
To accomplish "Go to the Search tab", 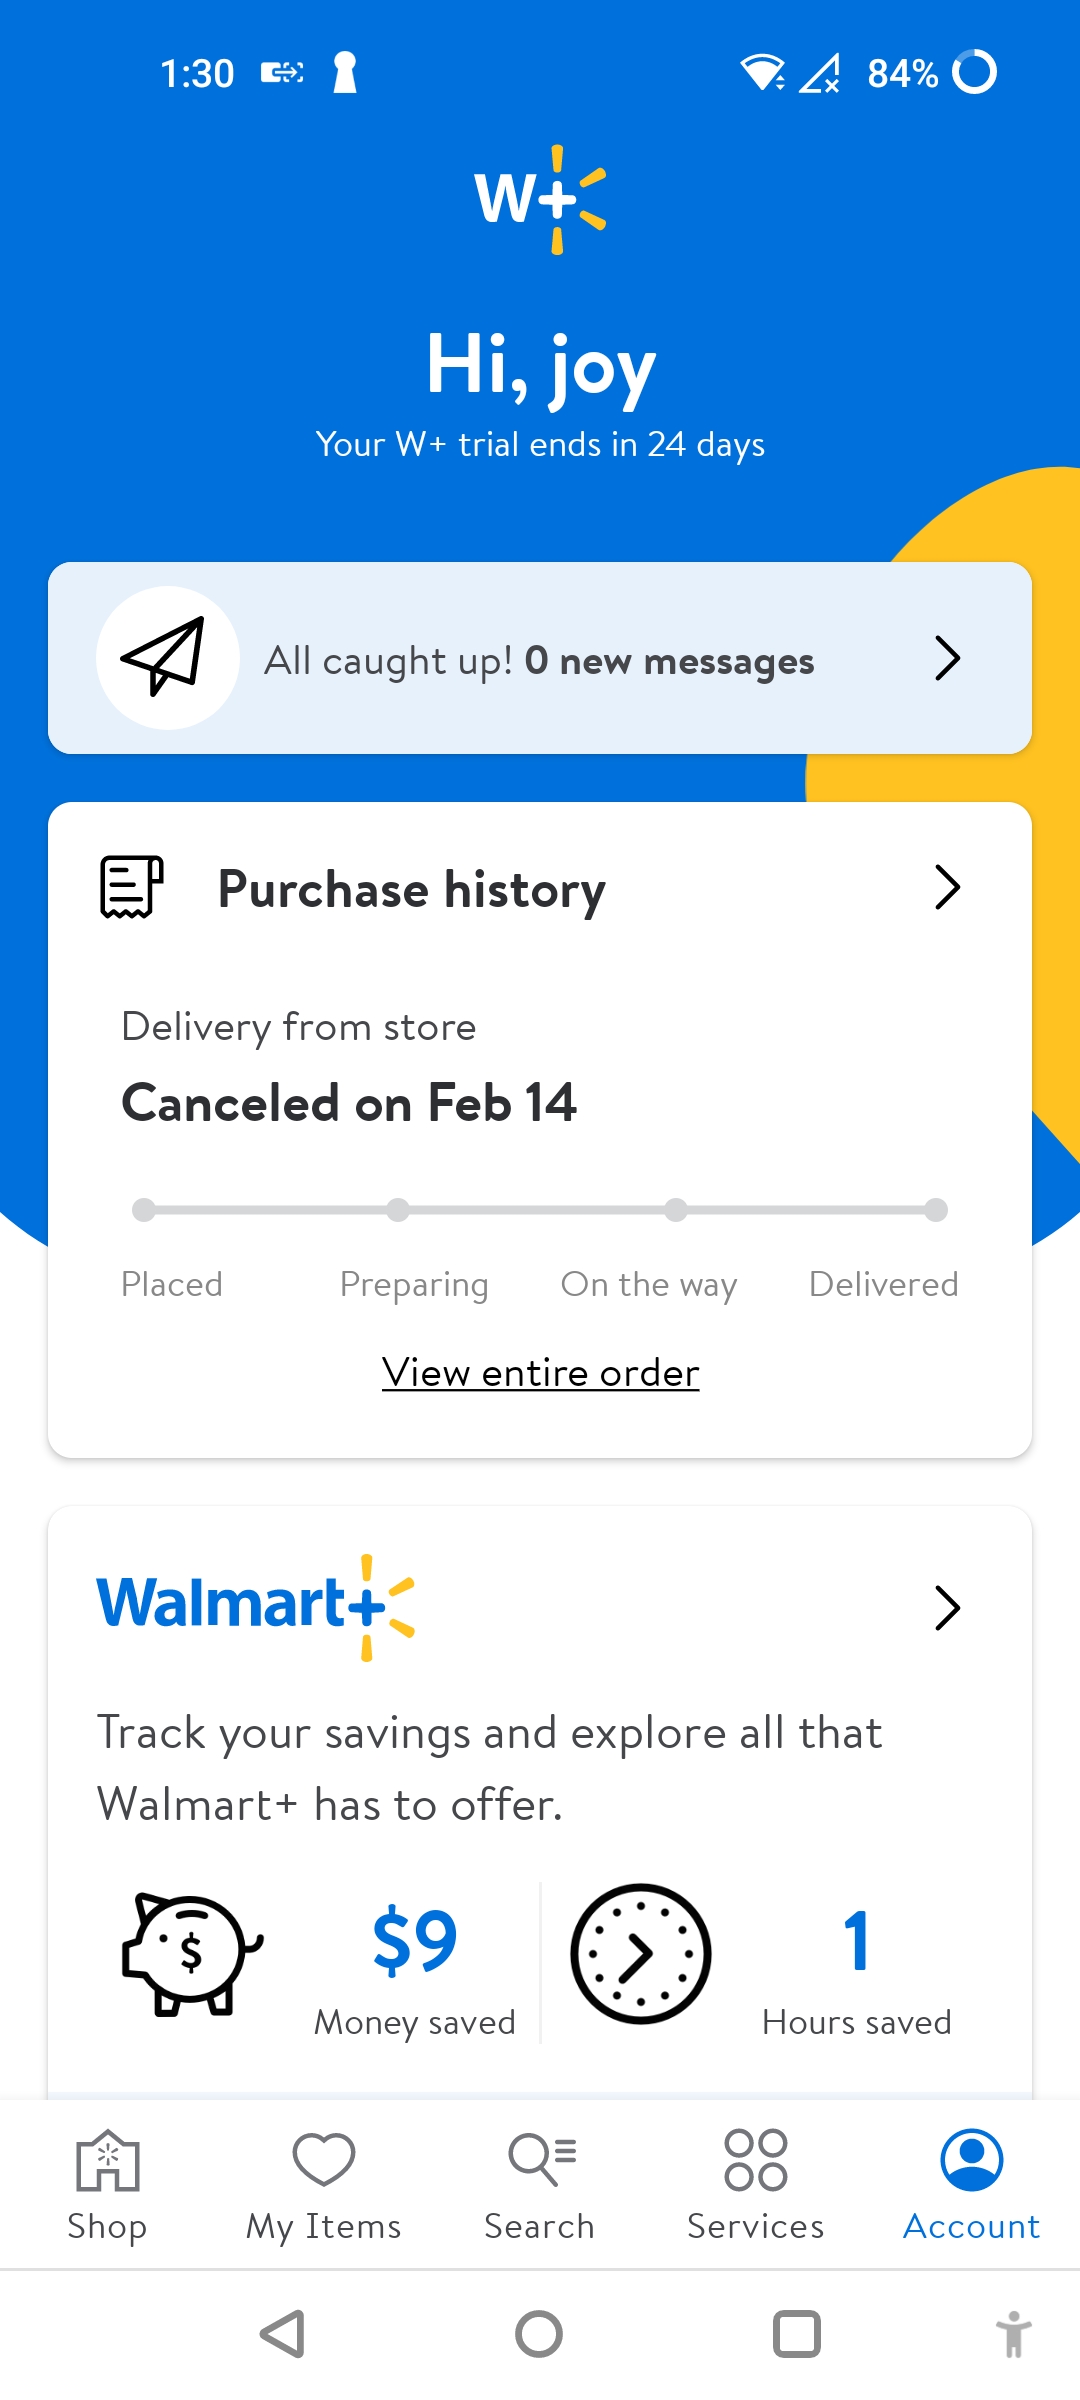I will pos(540,2186).
